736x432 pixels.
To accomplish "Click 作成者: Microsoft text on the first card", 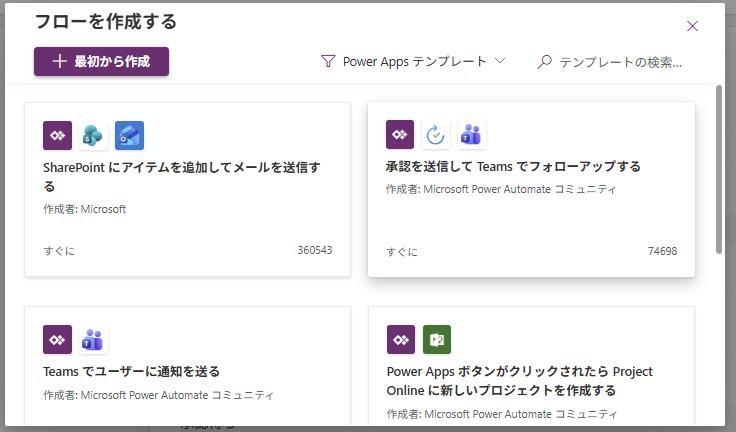I will point(84,209).
